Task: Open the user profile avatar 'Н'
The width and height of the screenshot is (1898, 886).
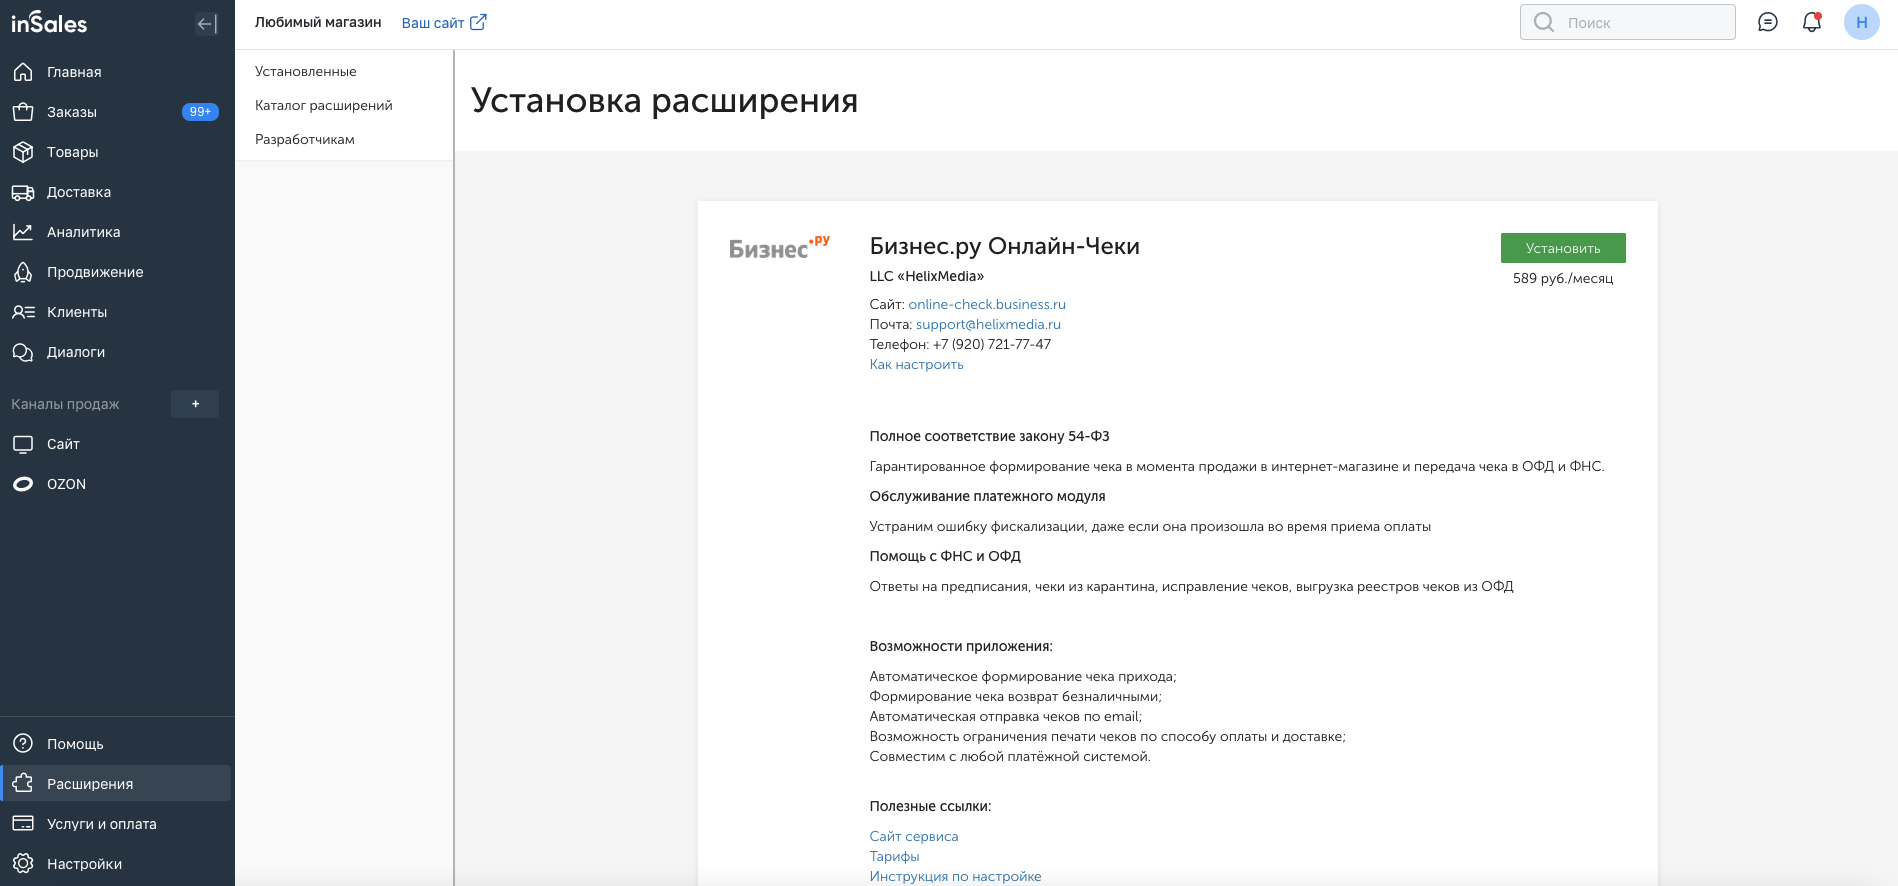Action: (1862, 22)
